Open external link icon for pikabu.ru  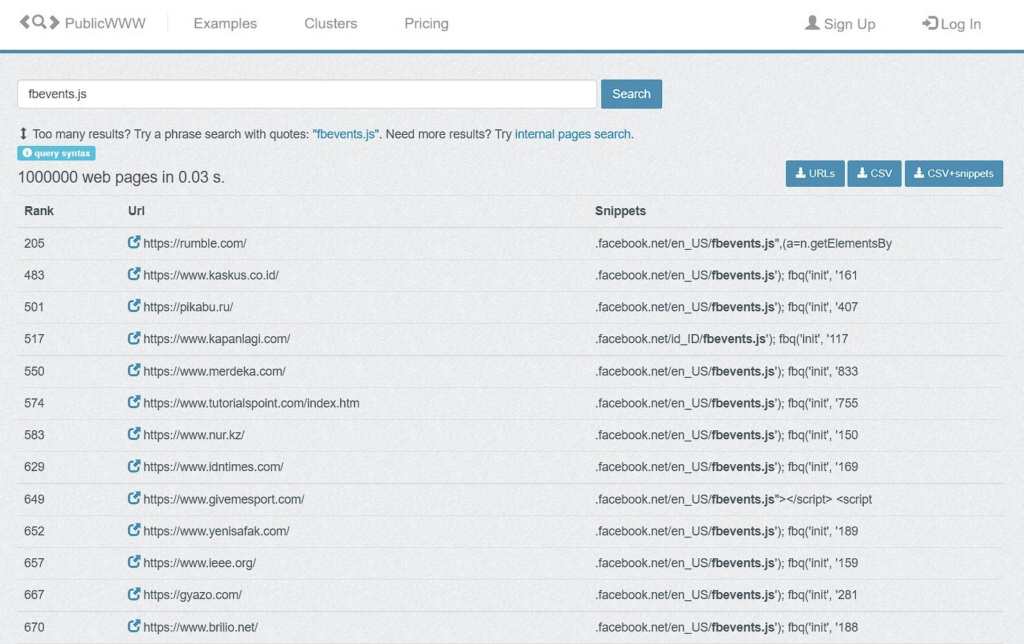(x=134, y=307)
